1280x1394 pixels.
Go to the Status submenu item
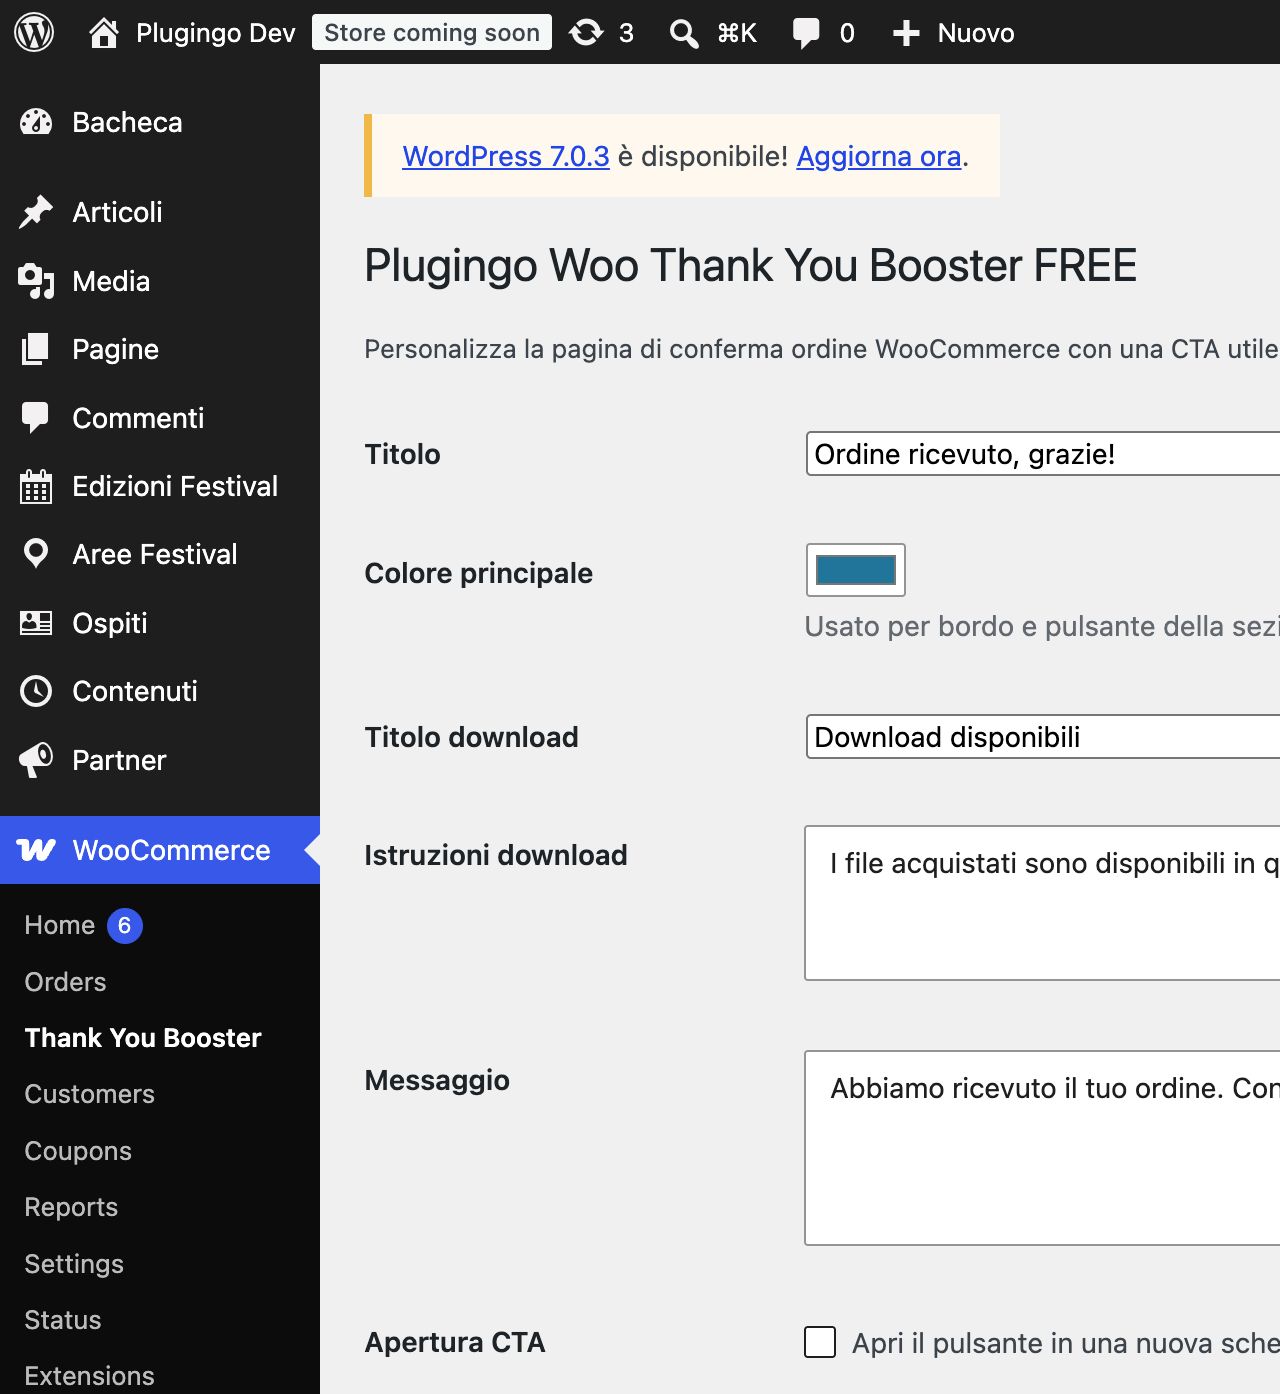click(63, 1320)
